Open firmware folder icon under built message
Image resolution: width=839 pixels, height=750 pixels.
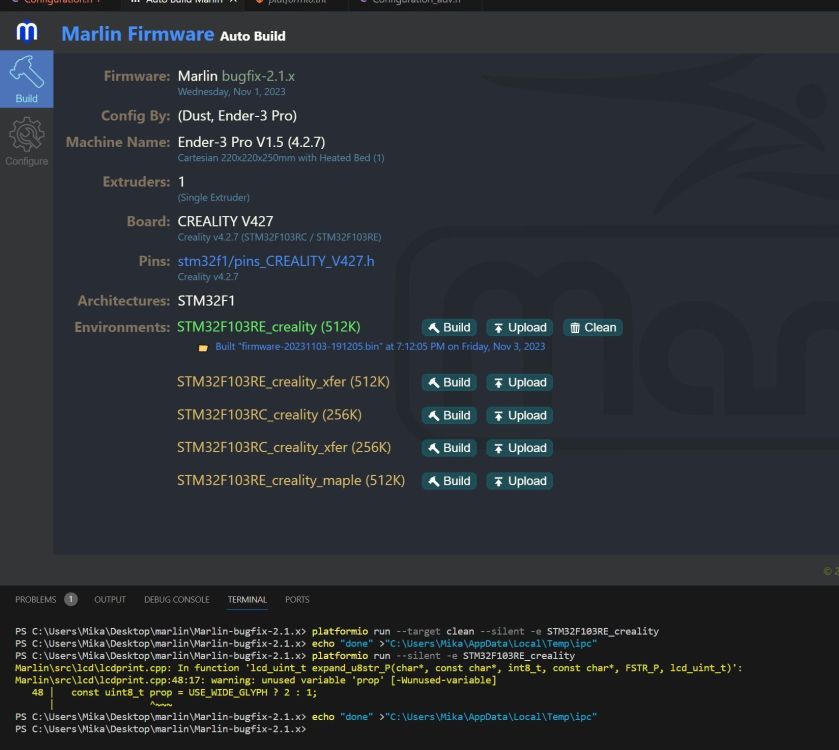point(203,348)
